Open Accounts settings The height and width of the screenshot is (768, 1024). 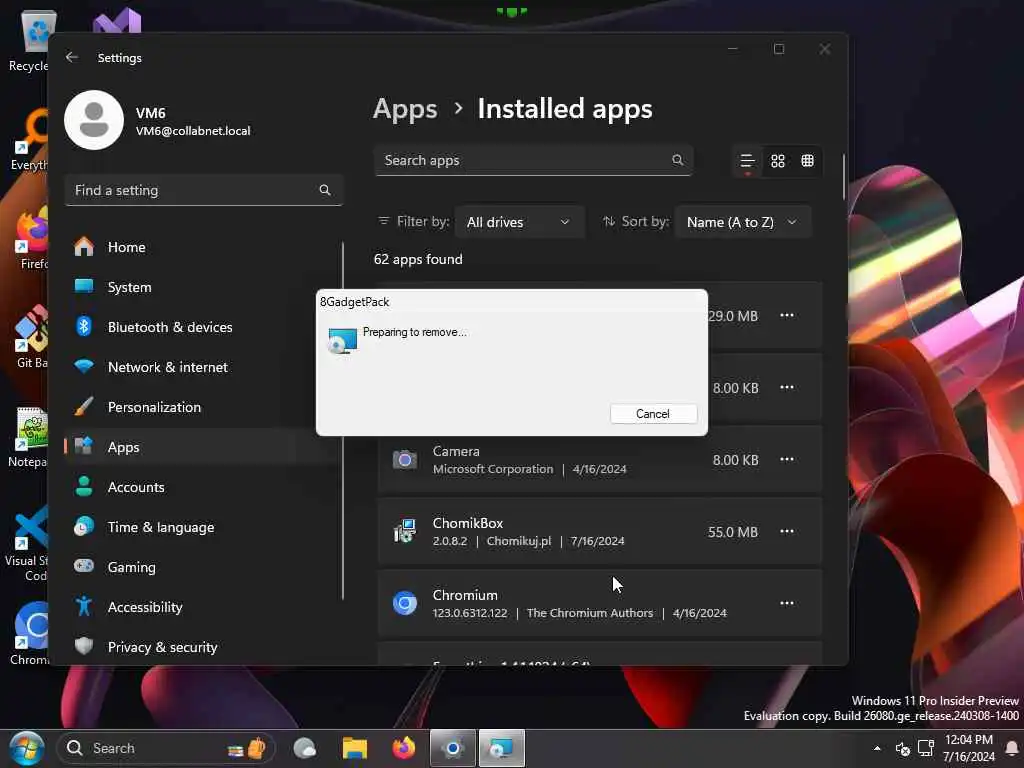(x=202, y=487)
